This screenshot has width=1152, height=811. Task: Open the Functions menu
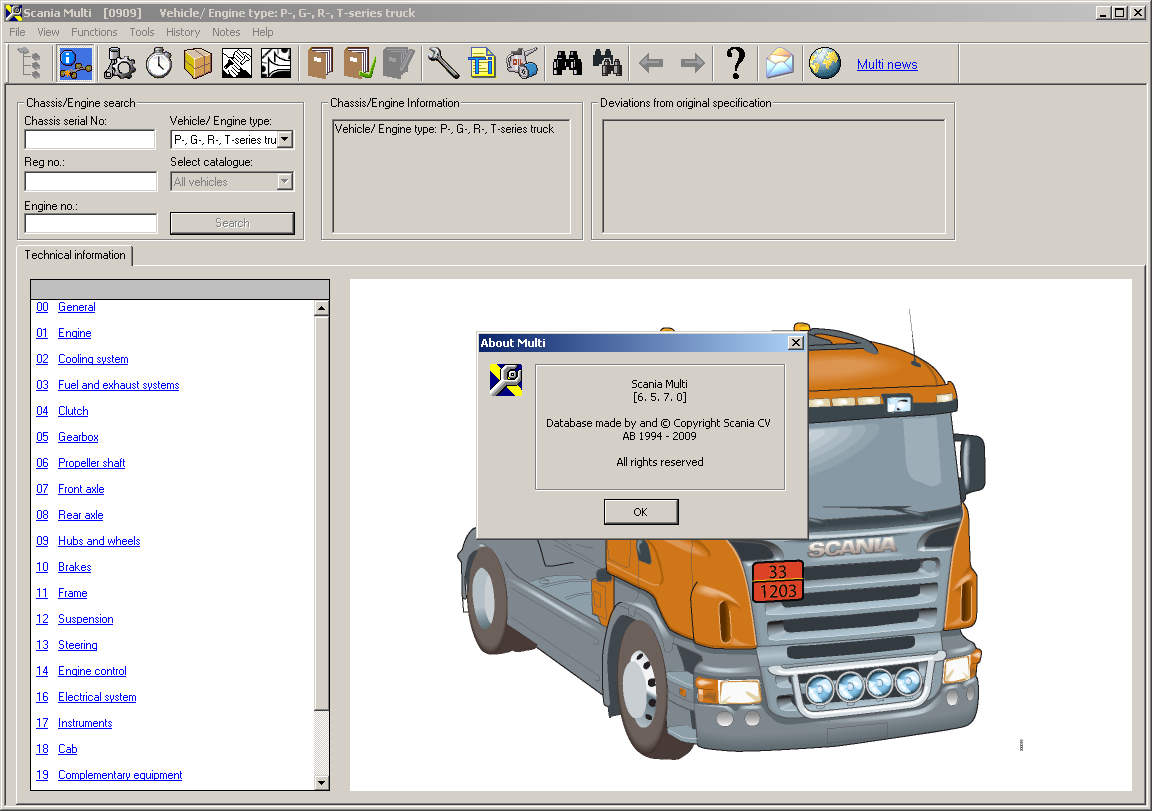click(x=94, y=32)
